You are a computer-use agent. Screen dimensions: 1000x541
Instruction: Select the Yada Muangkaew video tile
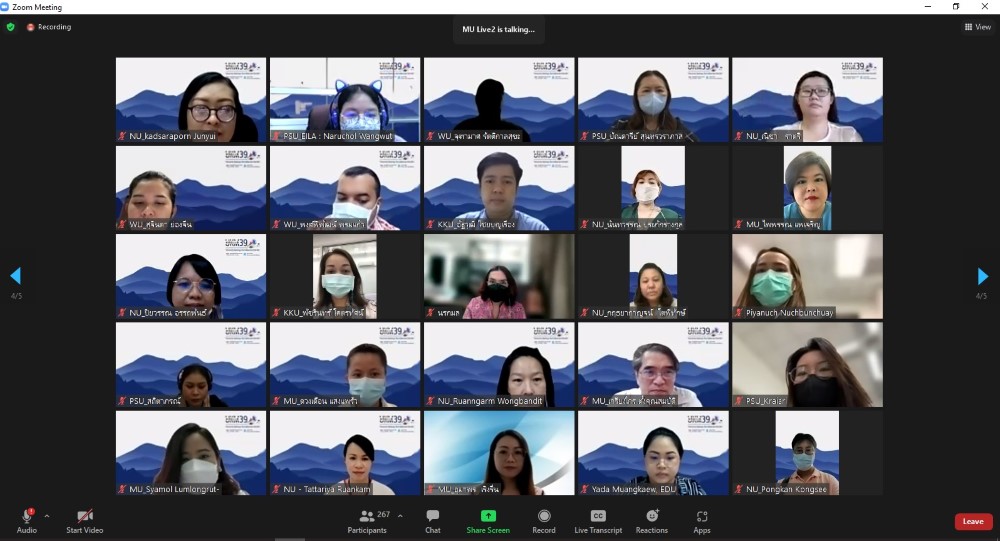(x=652, y=453)
